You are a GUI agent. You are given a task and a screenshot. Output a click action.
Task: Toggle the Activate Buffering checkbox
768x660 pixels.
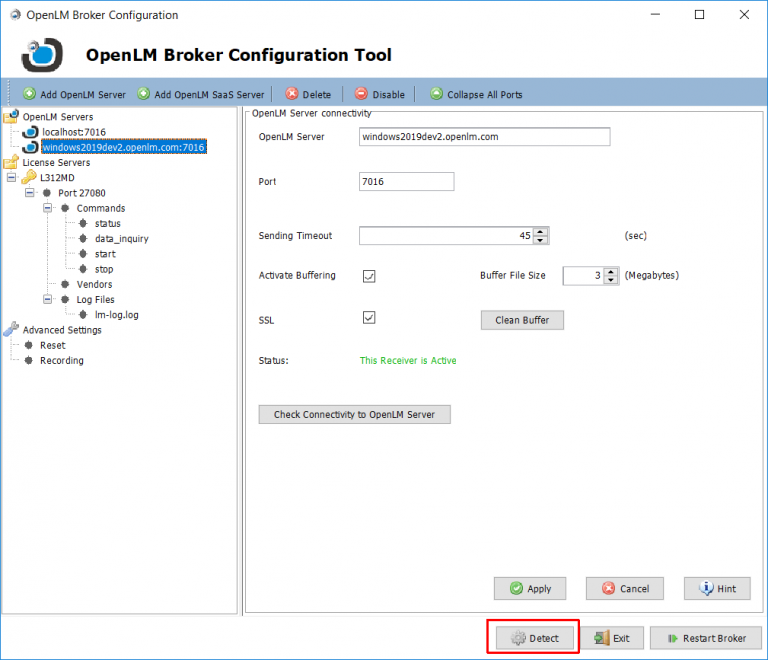pyautogui.click(x=369, y=276)
